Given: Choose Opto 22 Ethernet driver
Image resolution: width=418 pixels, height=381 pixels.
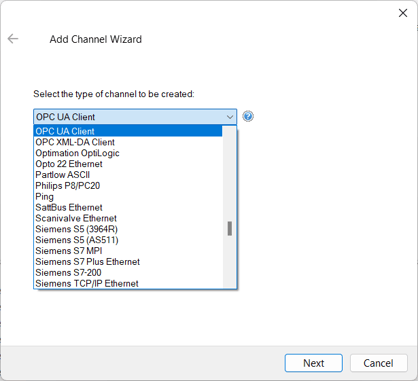Looking at the screenshot, I should click(x=128, y=164).
